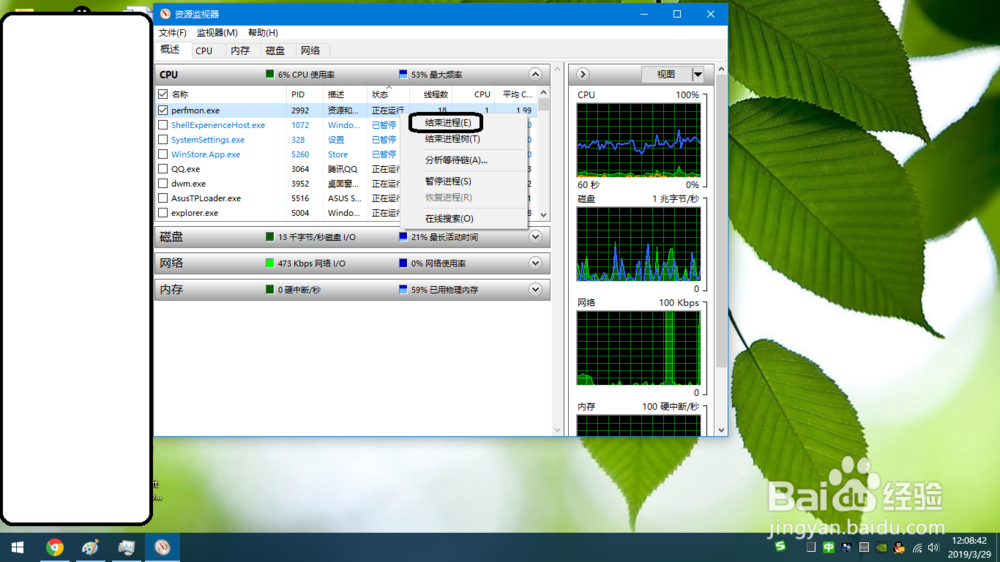Expand the 磁盘 section

click(535, 237)
